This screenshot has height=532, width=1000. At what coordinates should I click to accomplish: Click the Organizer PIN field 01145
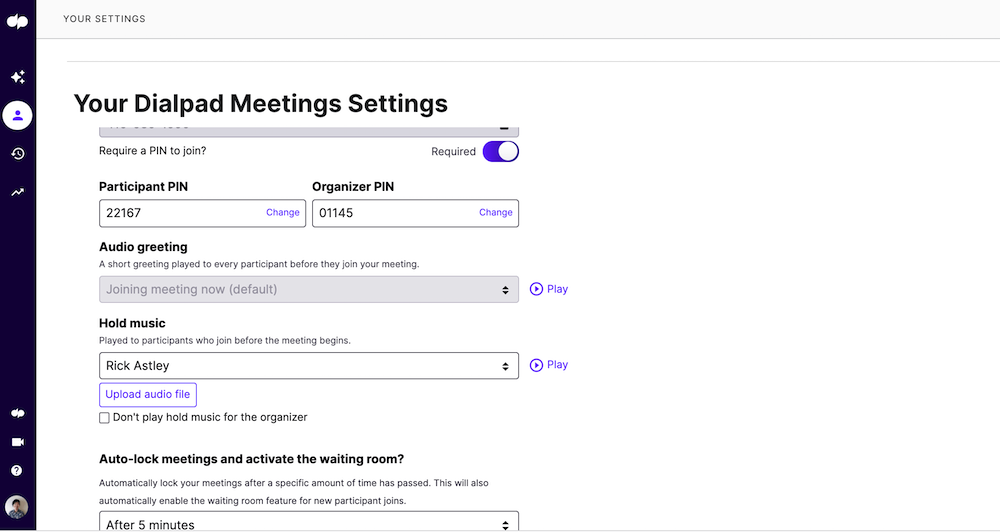(415, 213)
